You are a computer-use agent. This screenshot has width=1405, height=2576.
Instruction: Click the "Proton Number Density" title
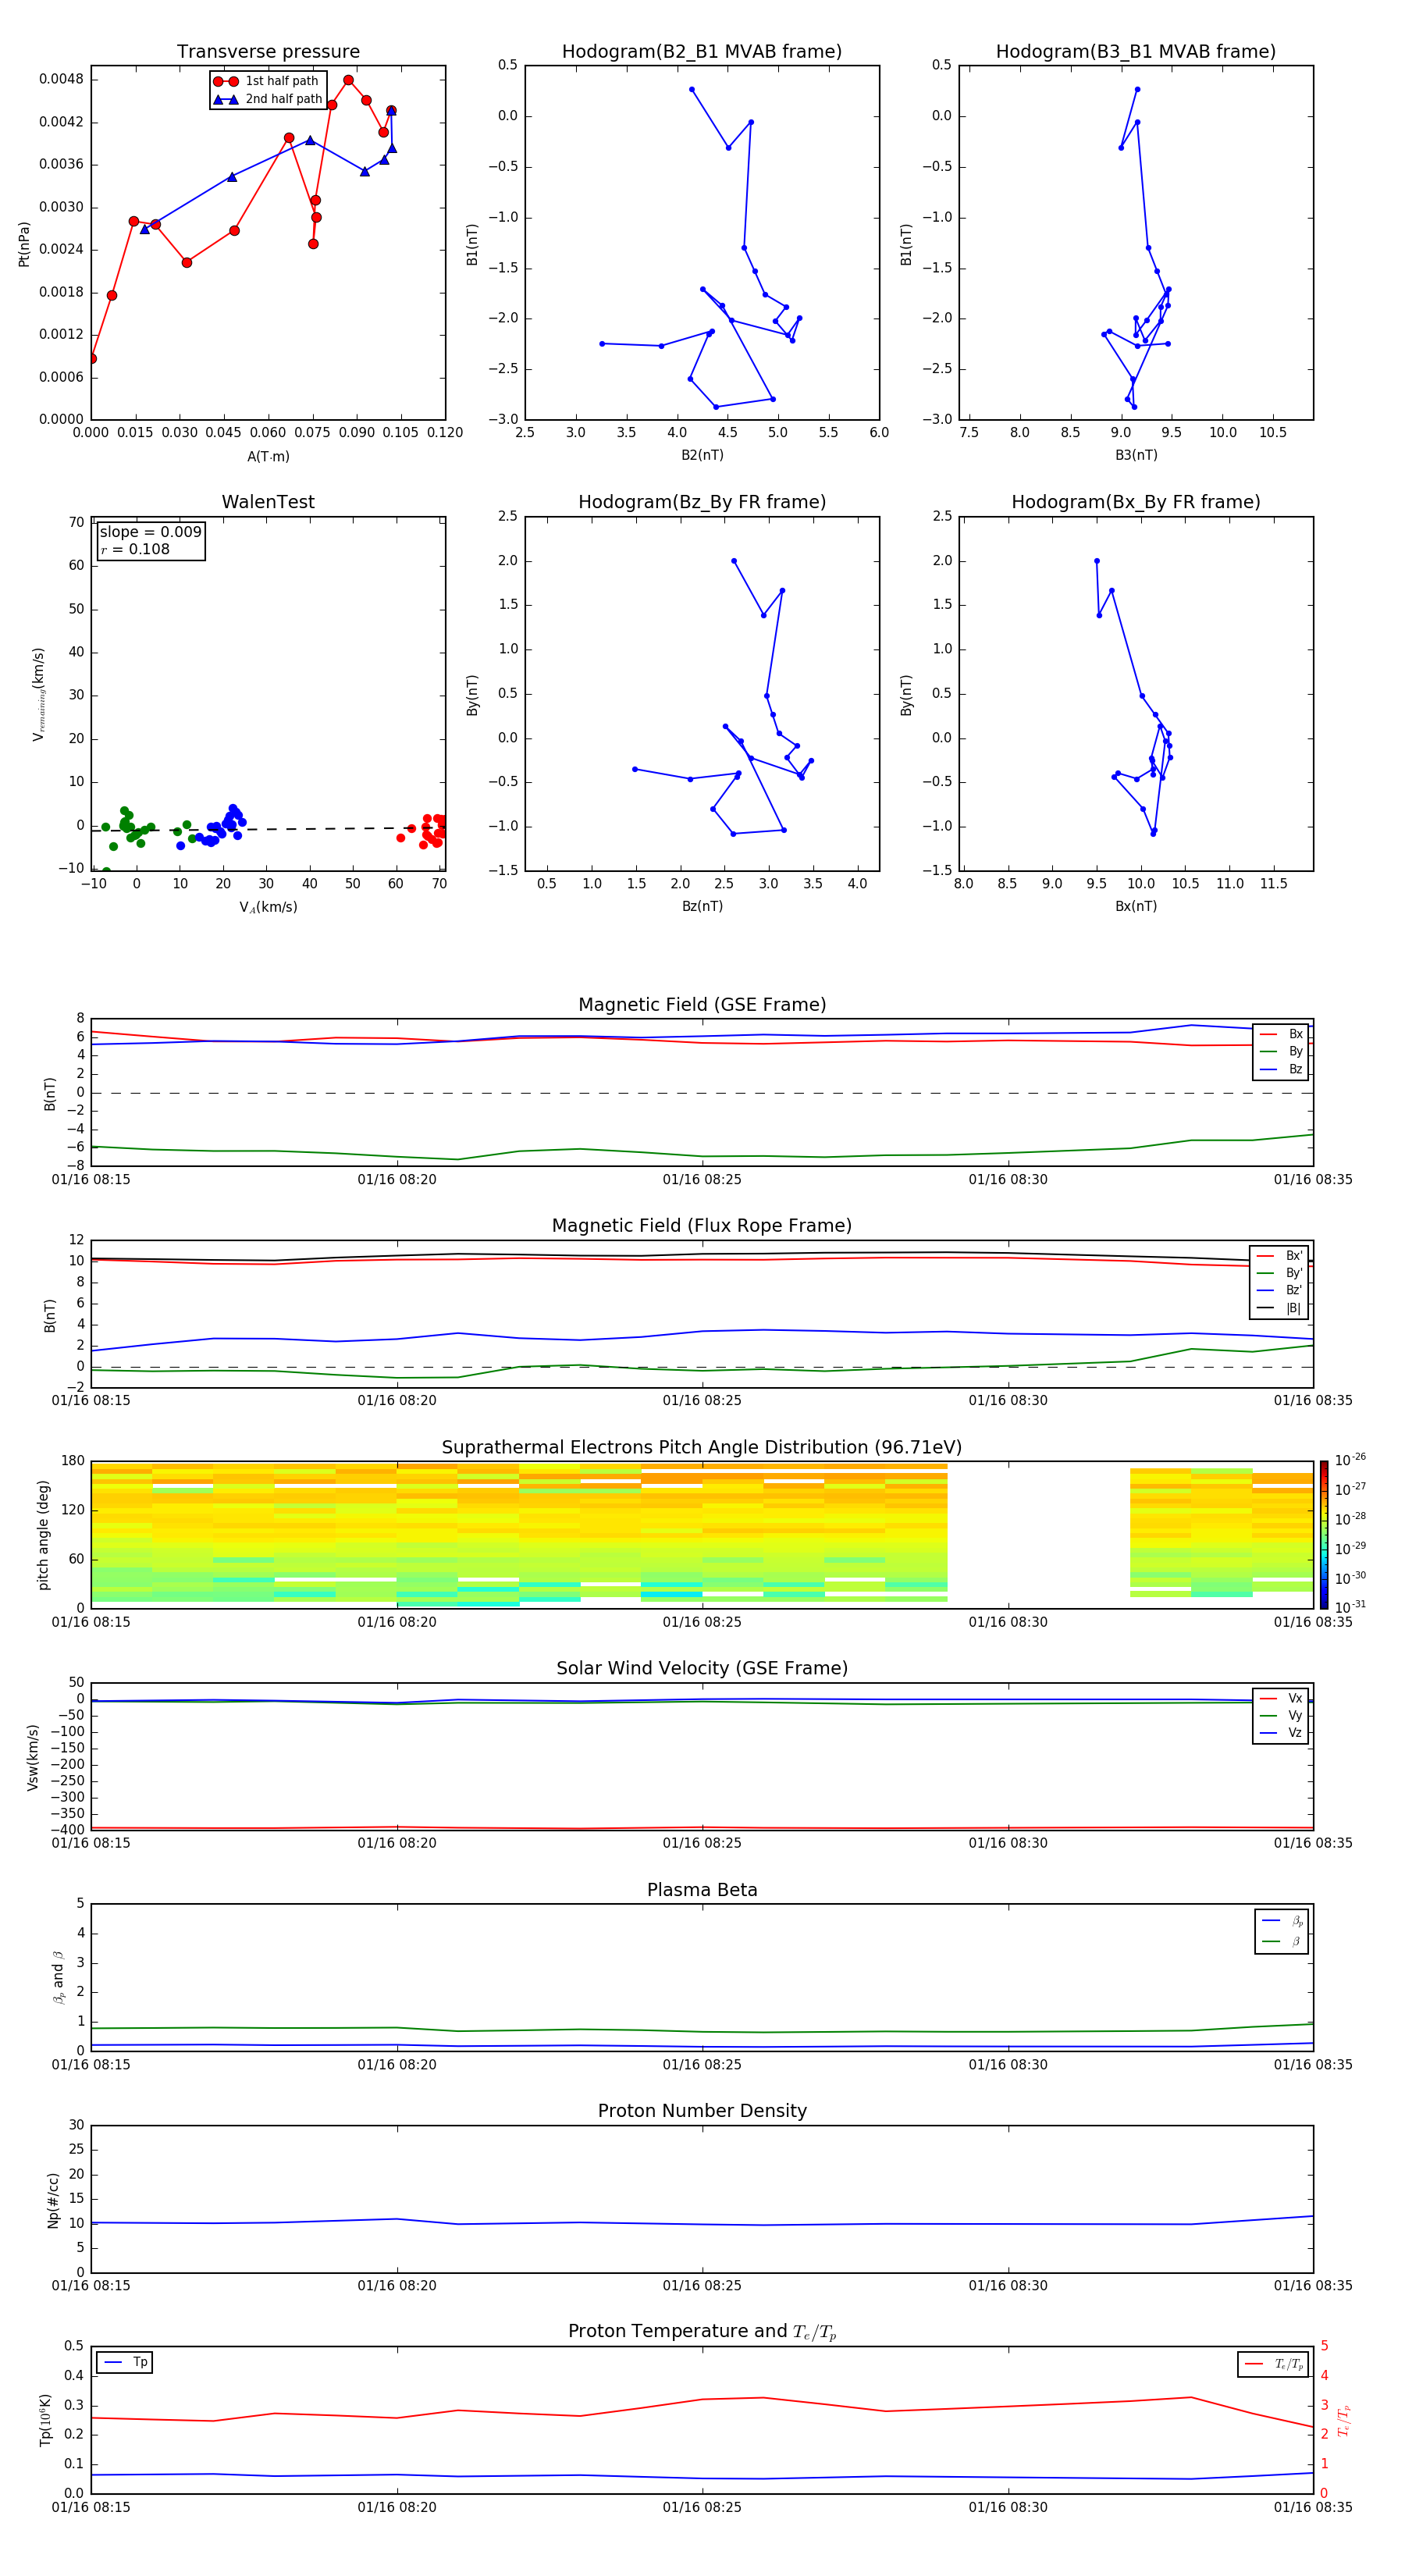coord(702,2112)
